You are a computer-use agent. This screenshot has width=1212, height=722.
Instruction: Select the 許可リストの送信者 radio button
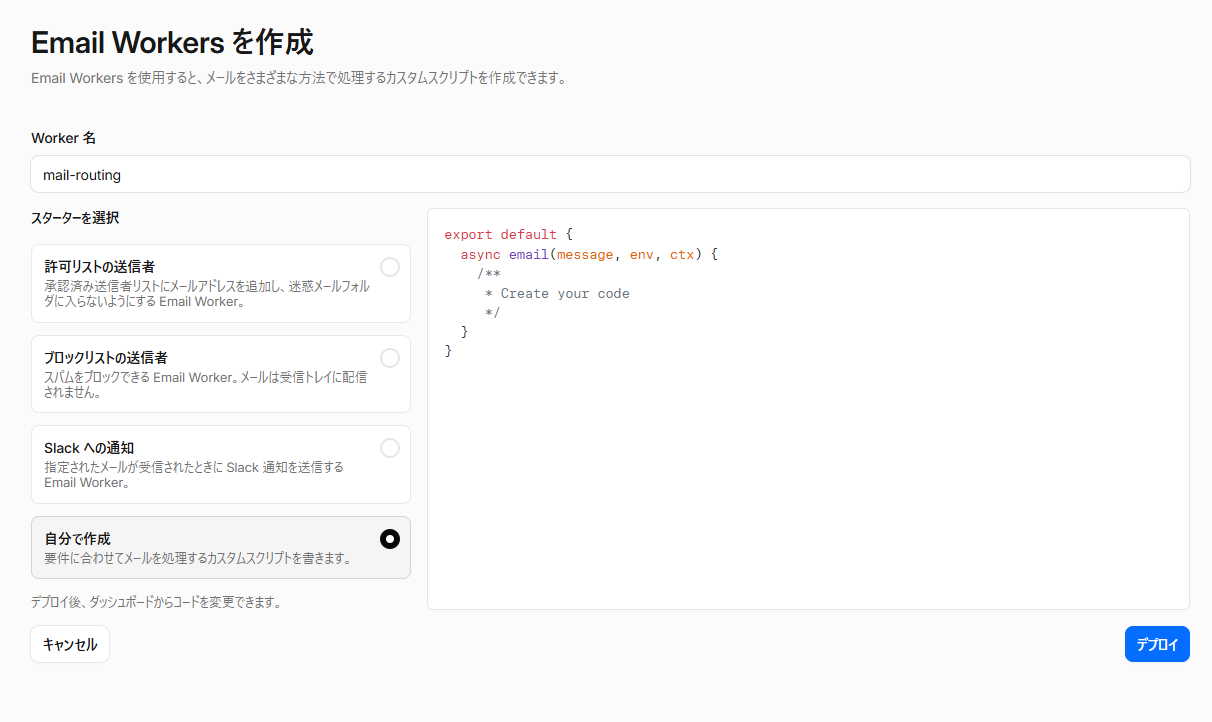coord(390,267)
